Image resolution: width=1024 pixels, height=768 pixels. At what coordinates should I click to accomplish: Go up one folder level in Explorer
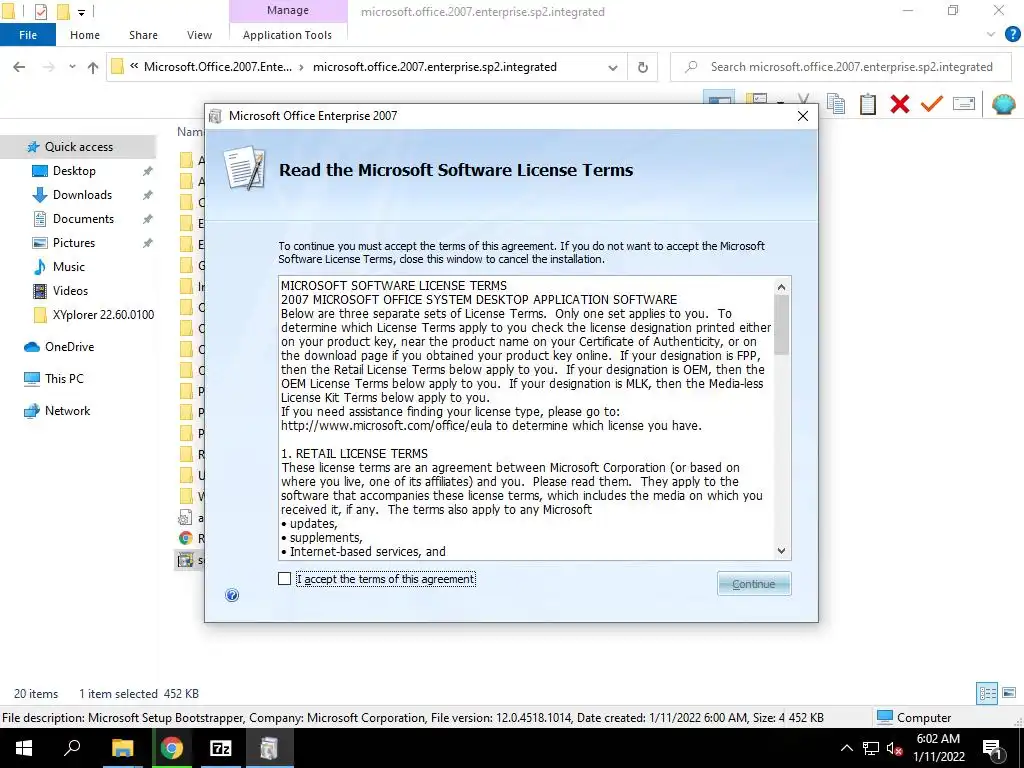tap(93, 67)
